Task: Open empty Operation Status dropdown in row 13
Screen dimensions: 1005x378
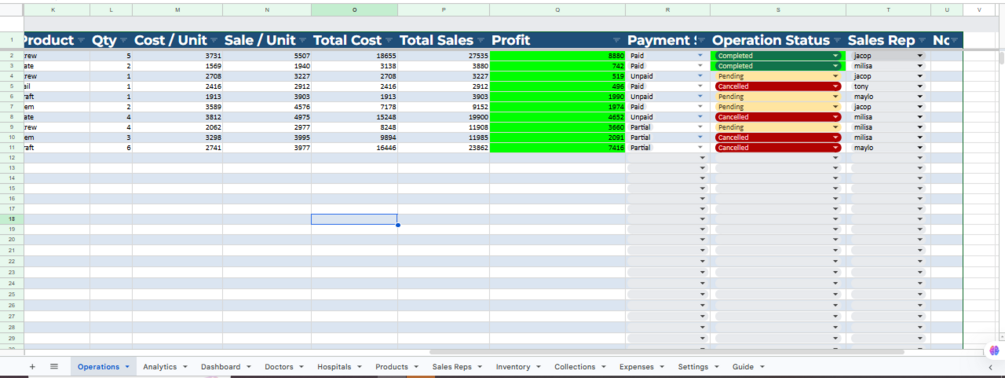Action: point(835,168)
